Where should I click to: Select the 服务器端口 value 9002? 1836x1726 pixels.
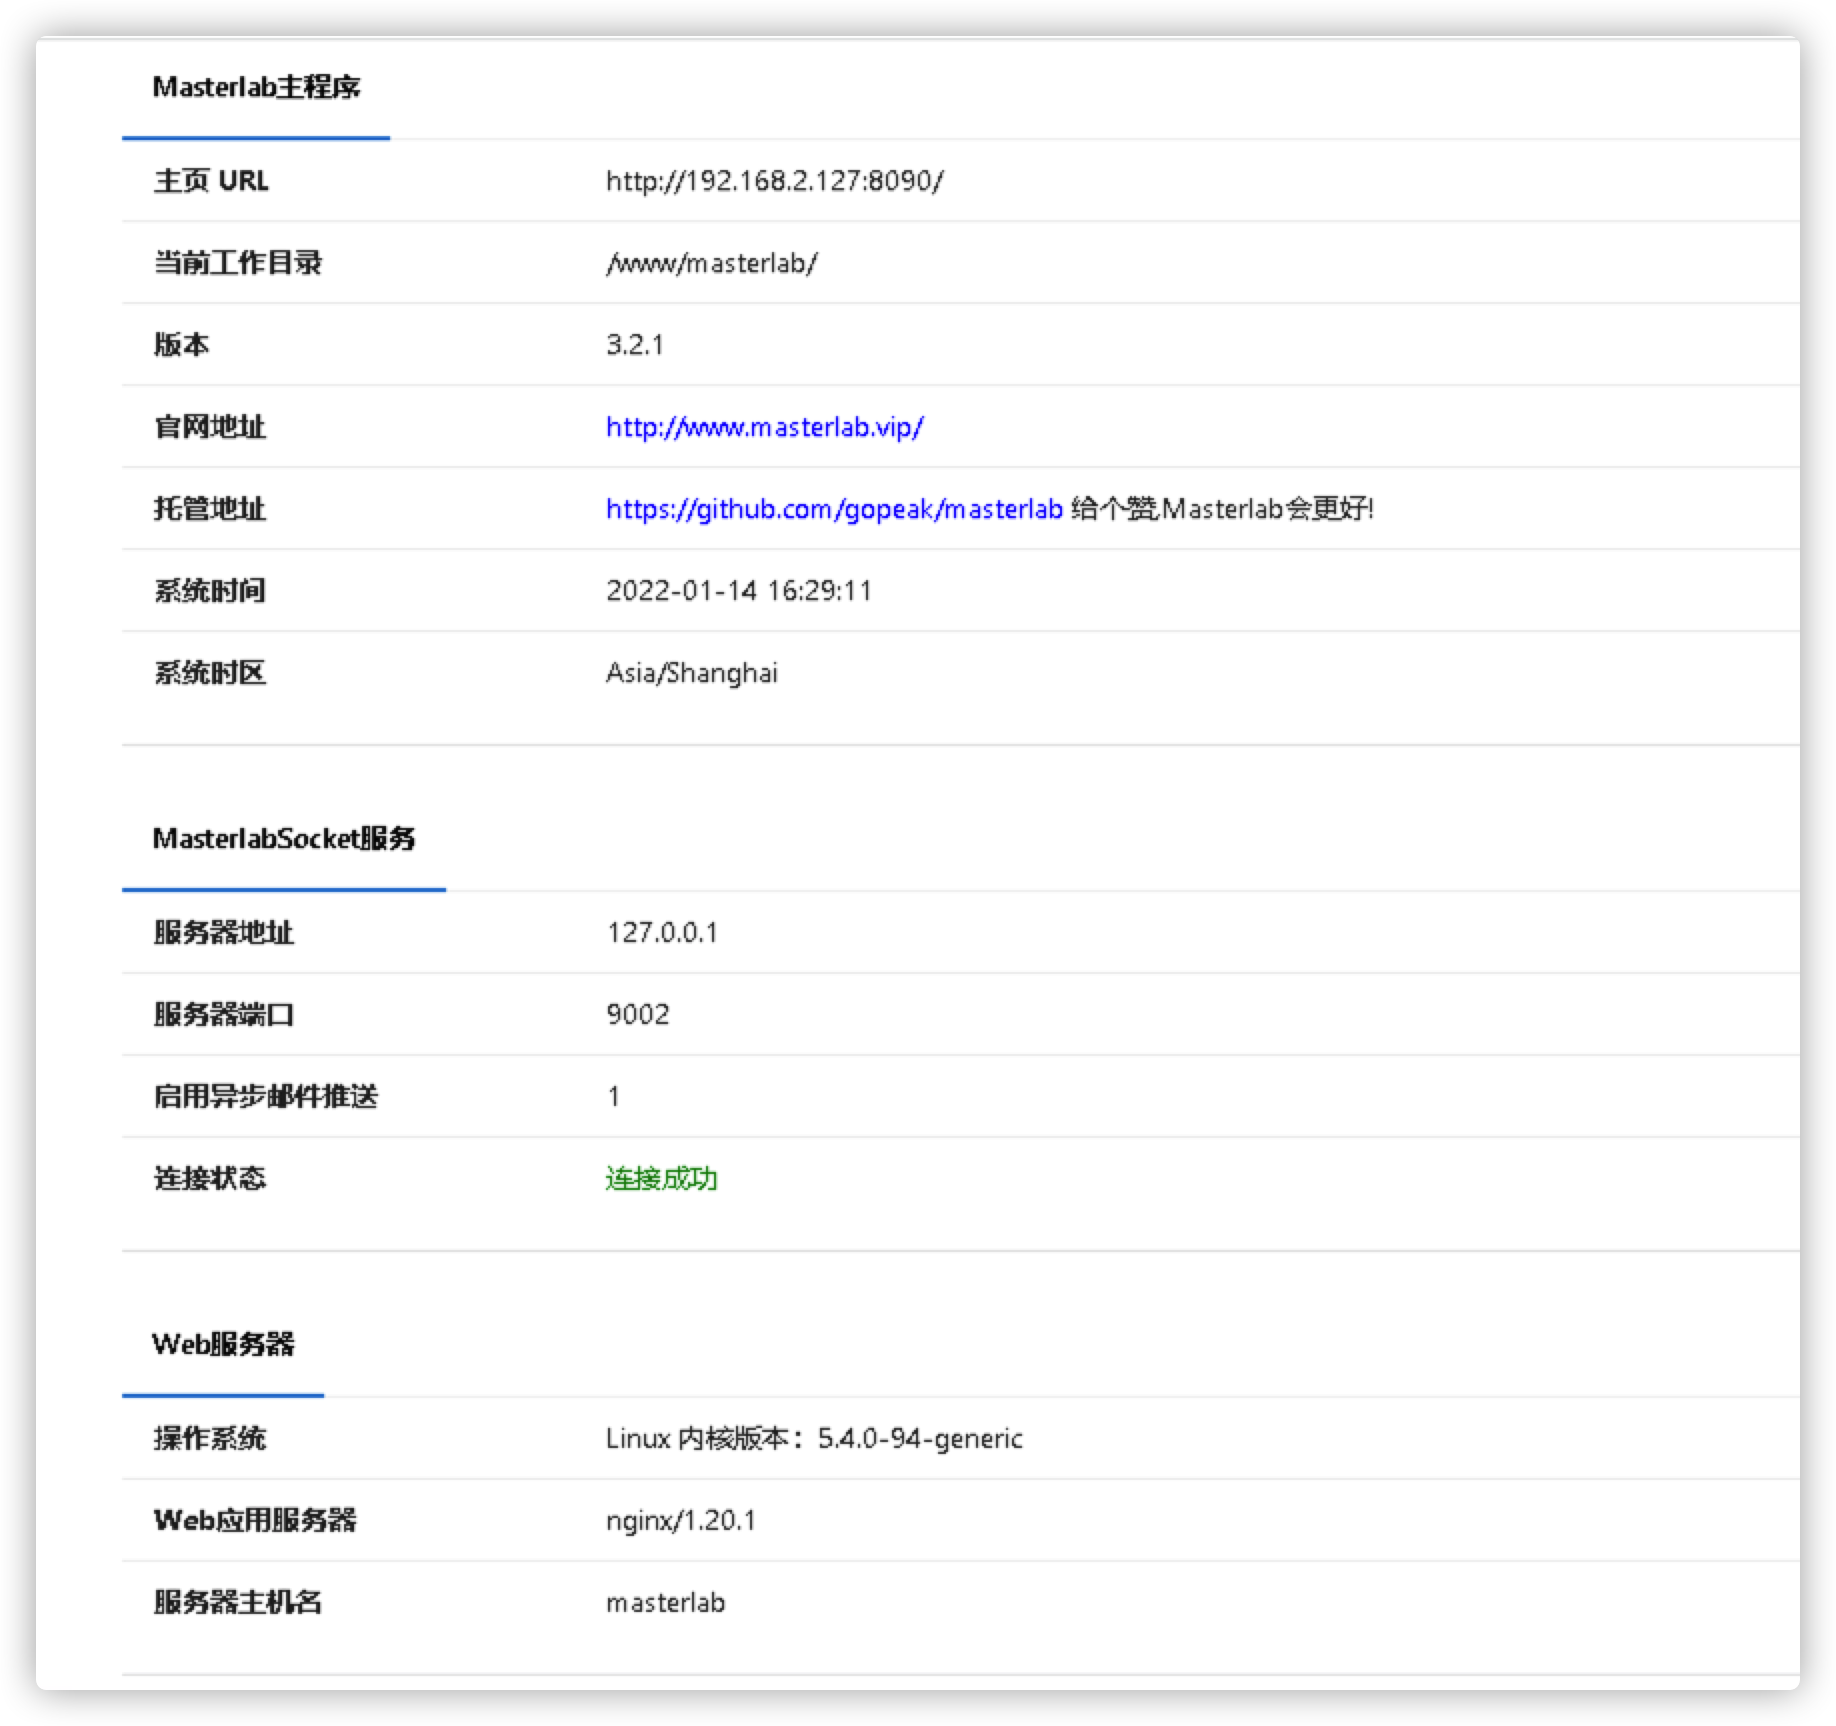[637, 1014]
